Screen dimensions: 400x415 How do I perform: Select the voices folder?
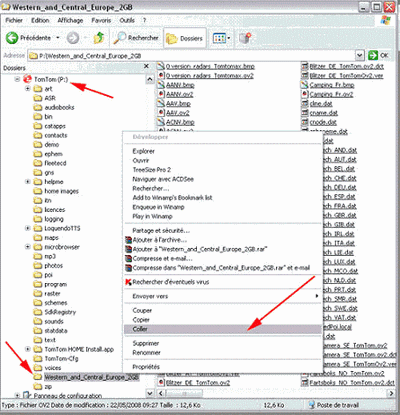click(53, 368)
